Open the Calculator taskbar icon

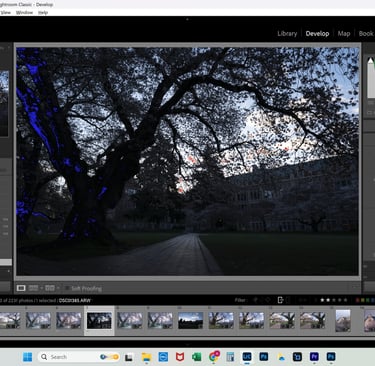(230, 357)
